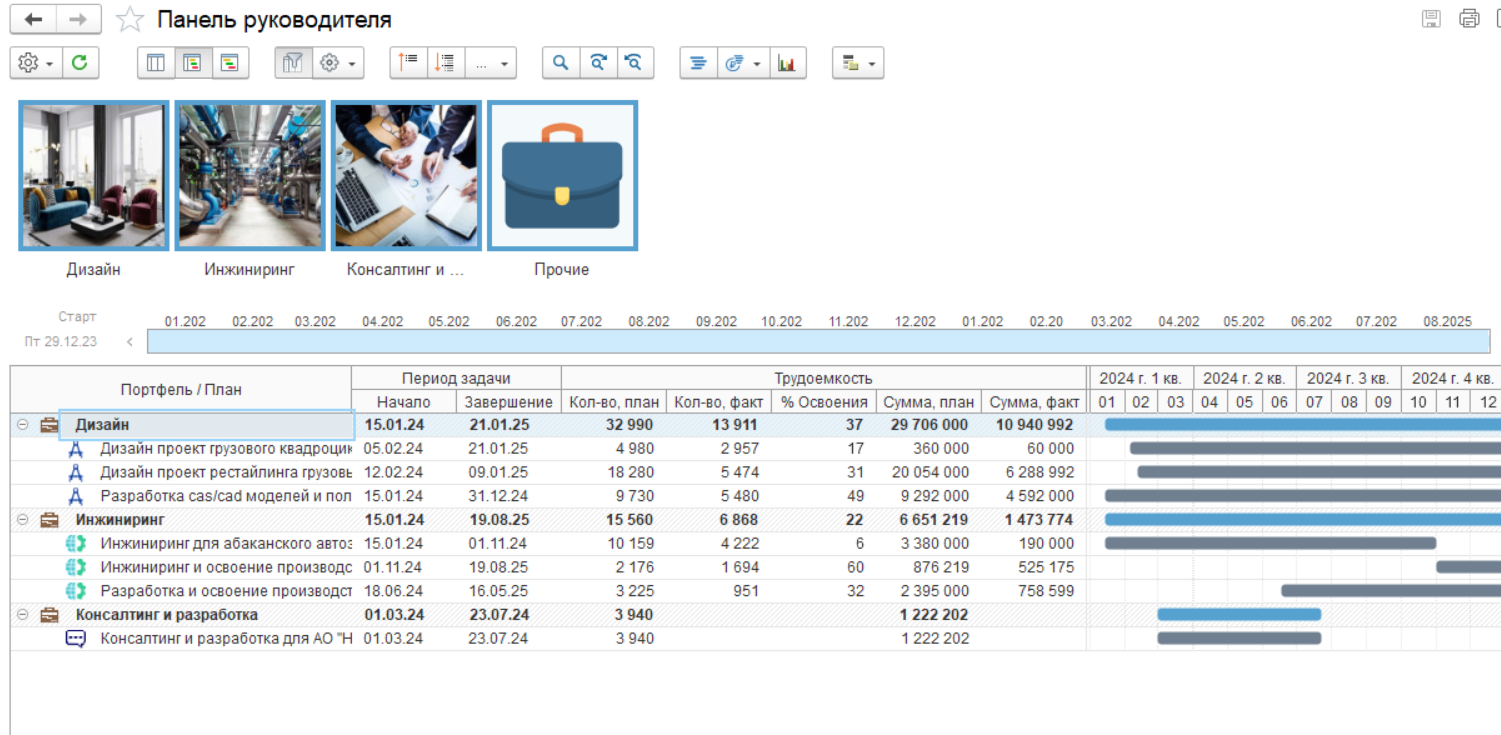Click the sort descending levels icon
This screenshot has height=735, width=1501.
tap(445, 63)
